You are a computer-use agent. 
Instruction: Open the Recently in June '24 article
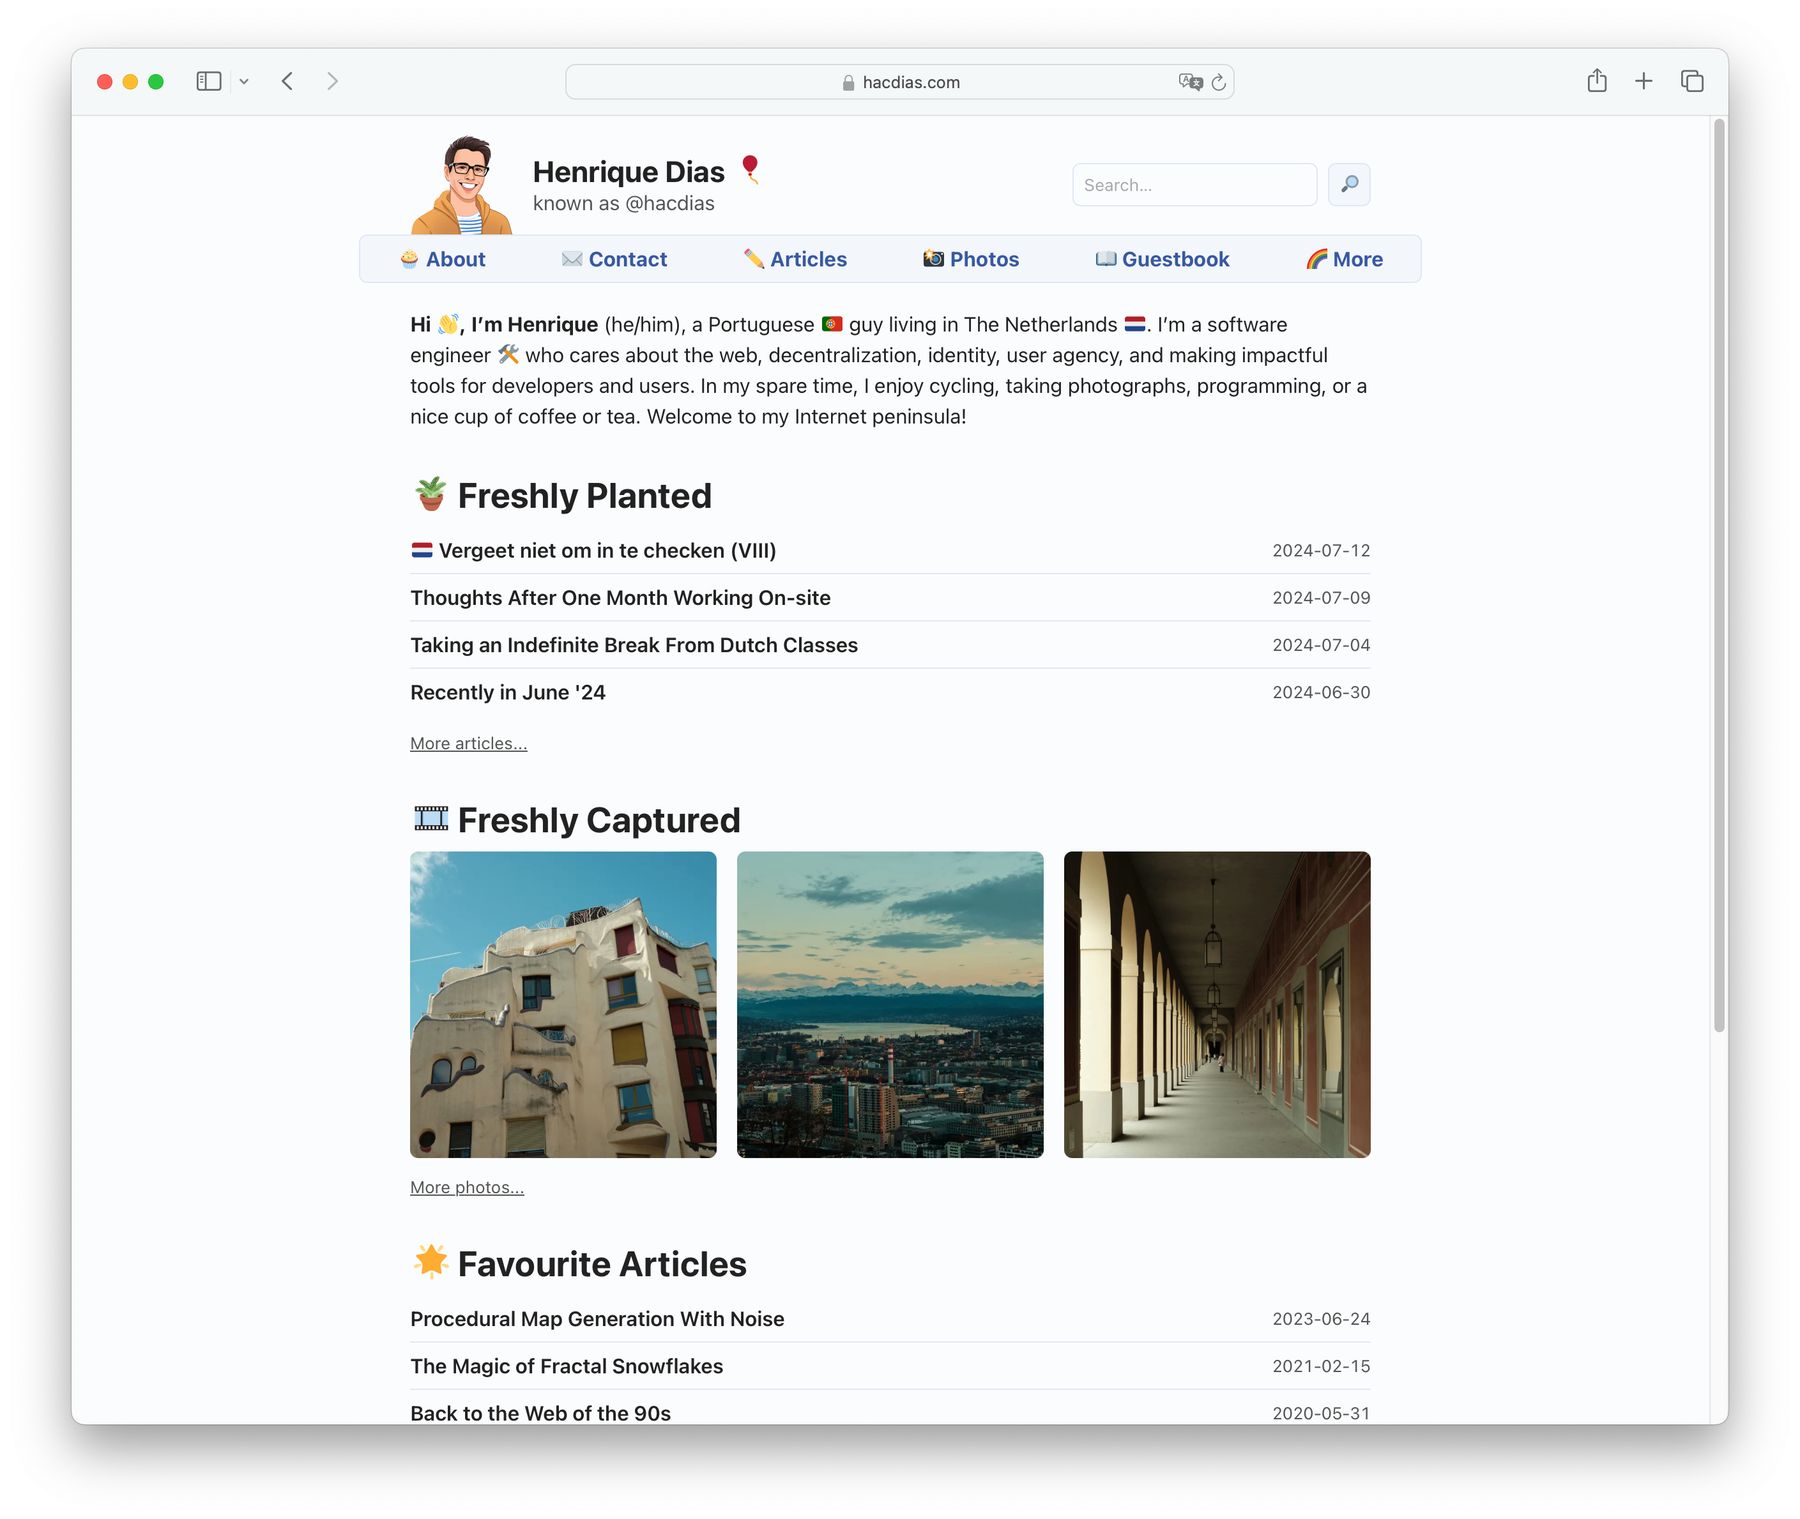(508, 692)
